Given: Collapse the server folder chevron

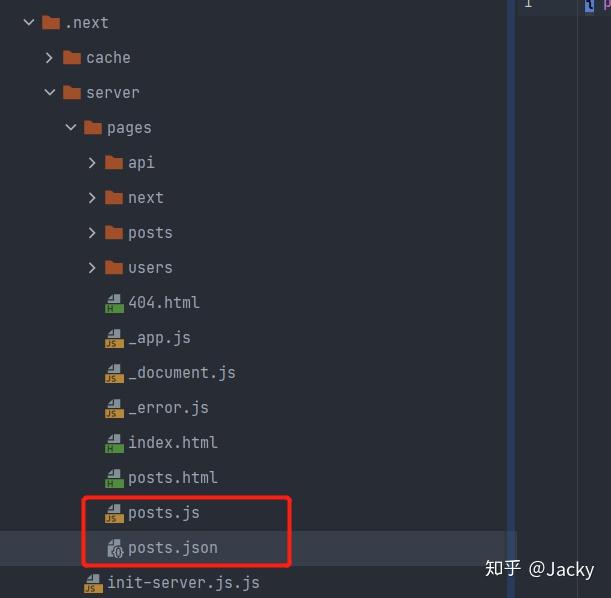Looking at the screenshot, I should pyautogui.click(x=50, y=93).
